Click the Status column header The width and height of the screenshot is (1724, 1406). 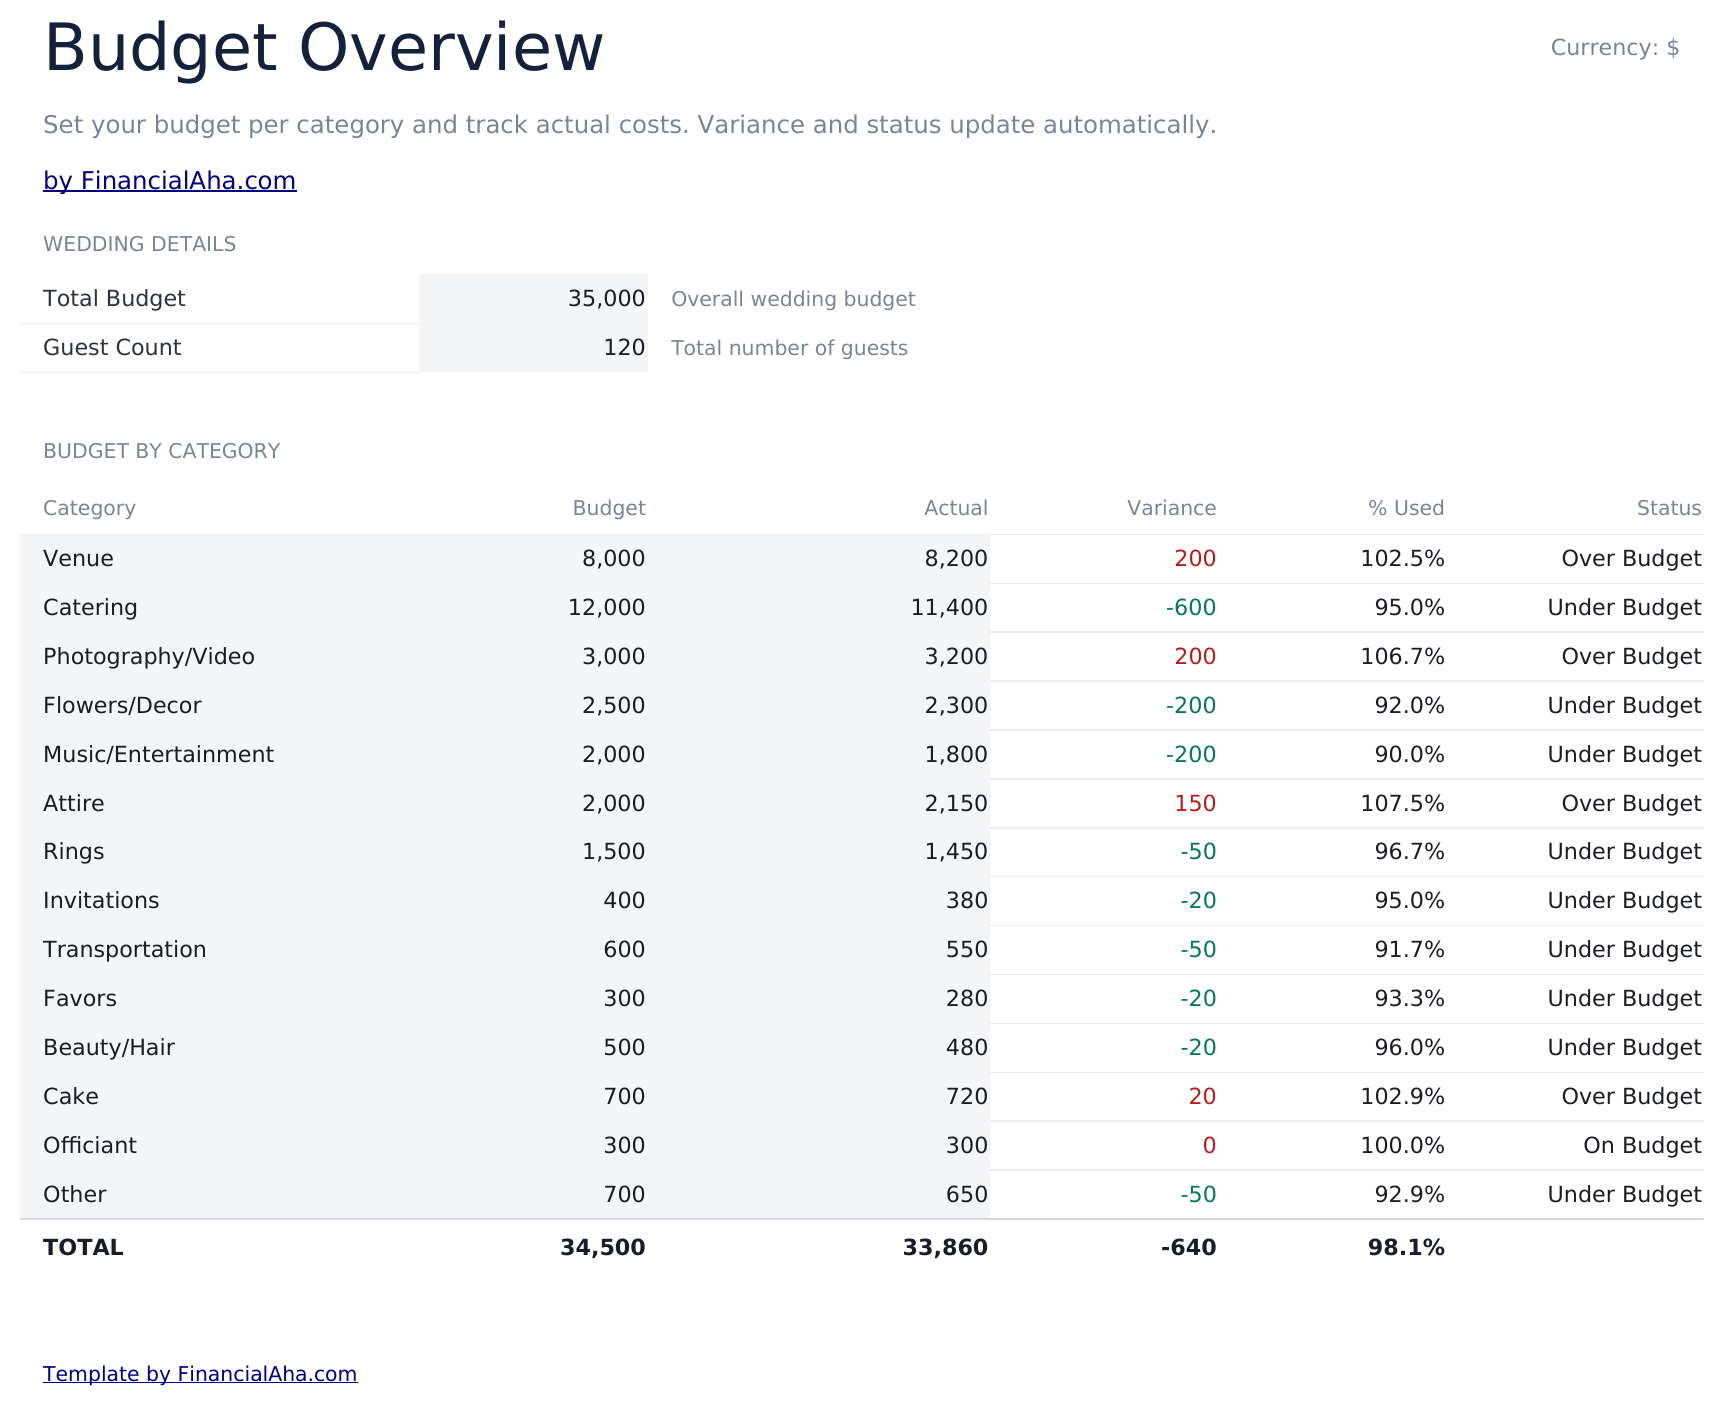click(x=1669, y=509)
